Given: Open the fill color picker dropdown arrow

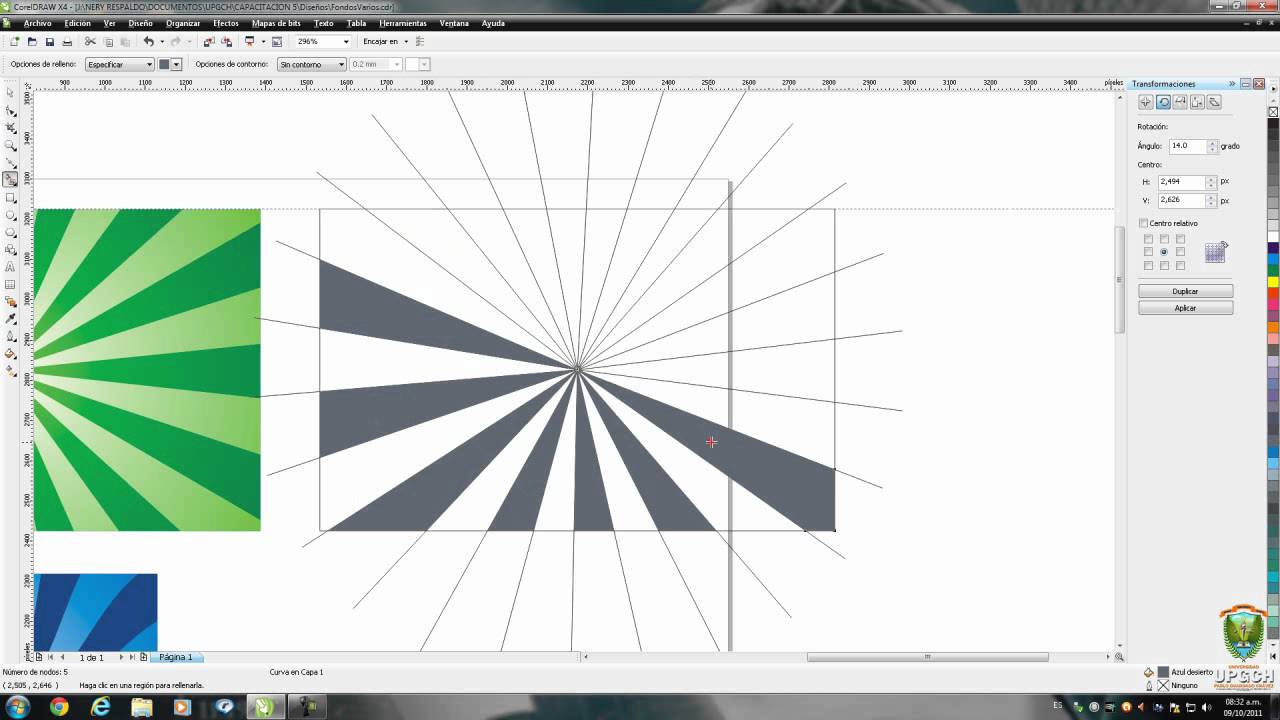Looking at the screenshot, I should pyautogui.click(x=176, y=64).
